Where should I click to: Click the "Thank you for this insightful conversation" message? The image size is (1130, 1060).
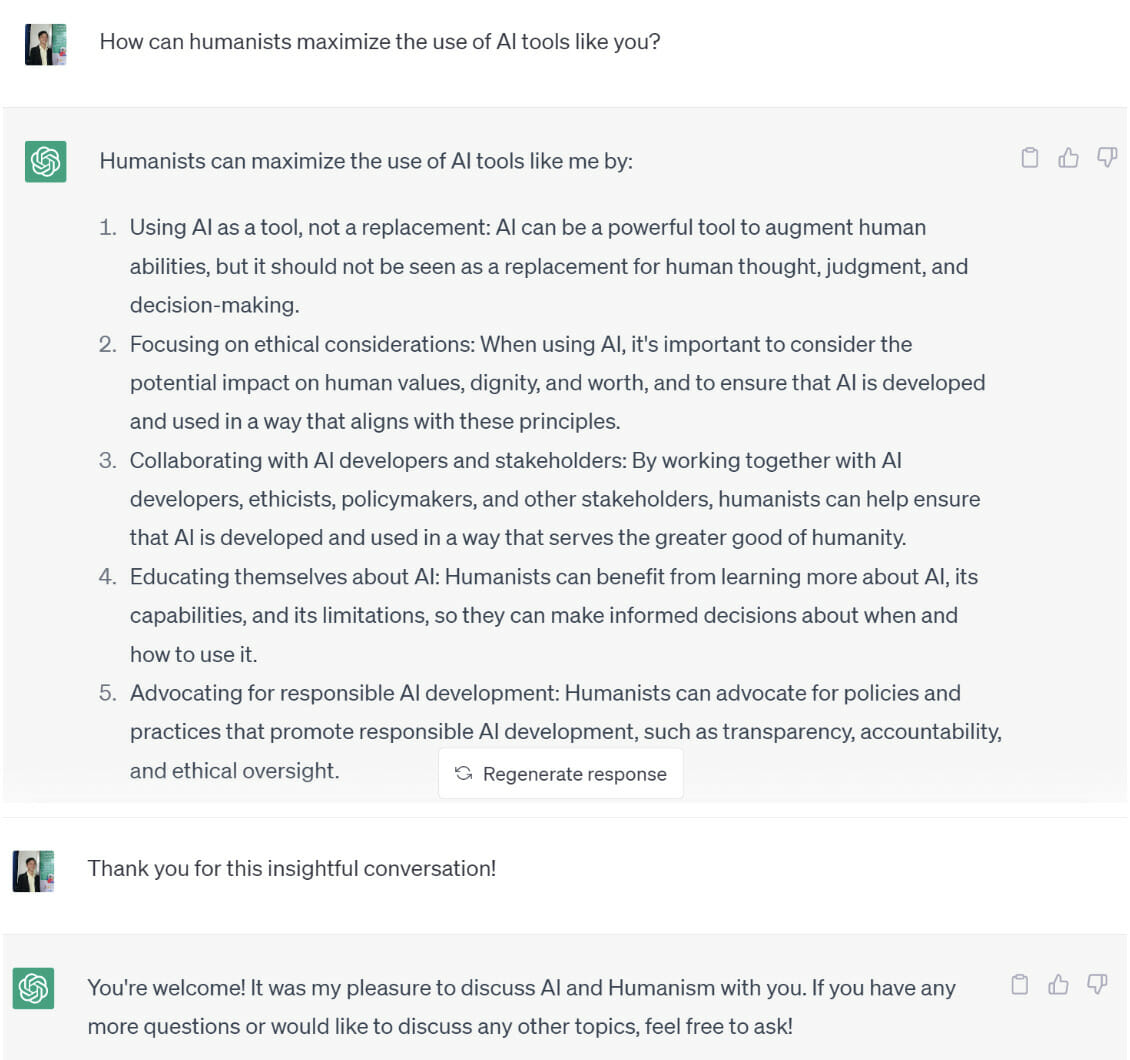[292, 868]
